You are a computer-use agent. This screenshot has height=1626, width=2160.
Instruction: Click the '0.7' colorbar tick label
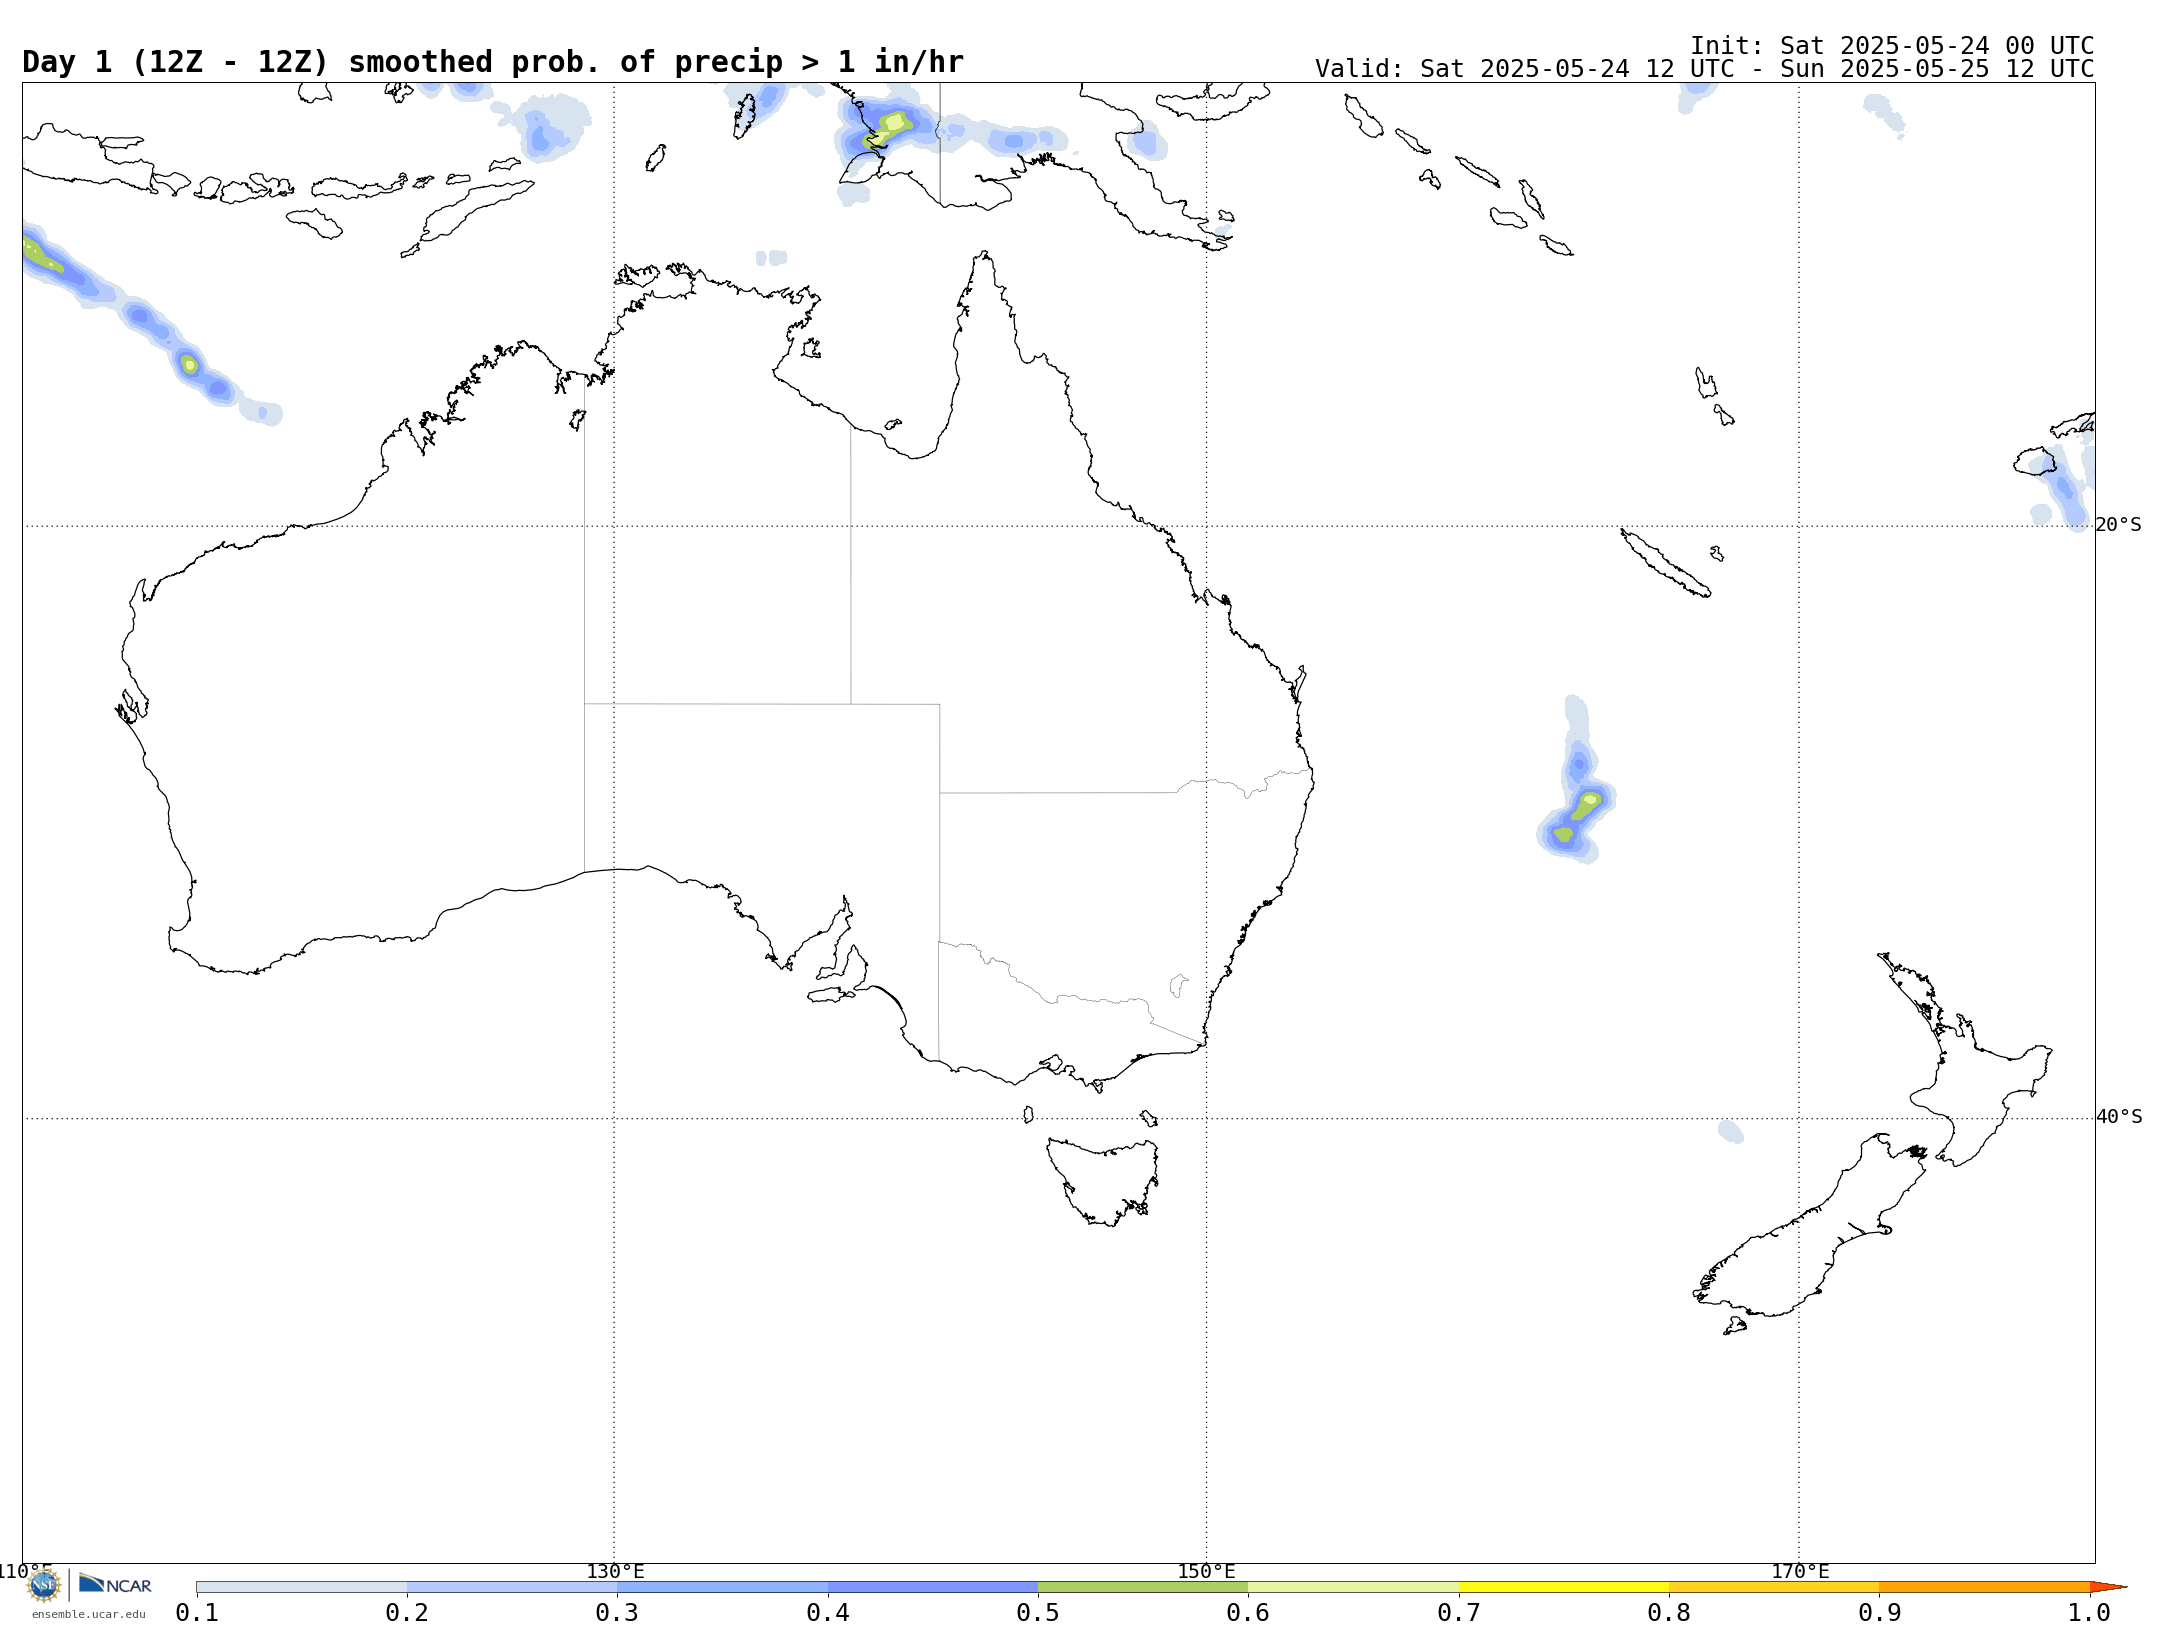pyautogui.click(x=1459, y=1613)
